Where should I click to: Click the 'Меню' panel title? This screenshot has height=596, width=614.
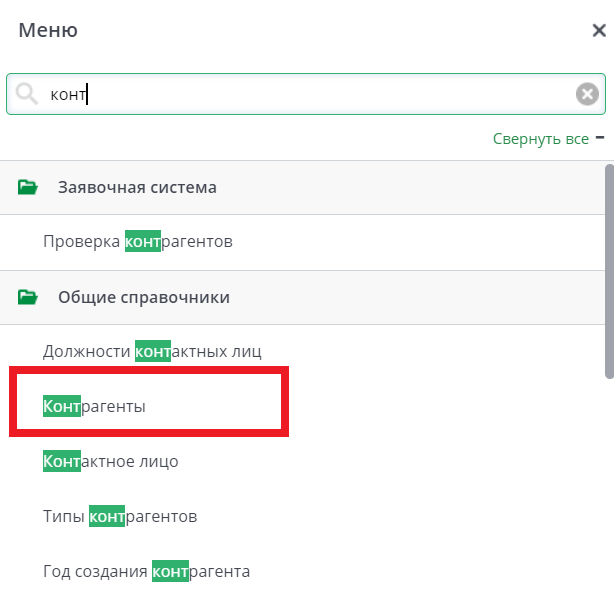coord(48,30)
